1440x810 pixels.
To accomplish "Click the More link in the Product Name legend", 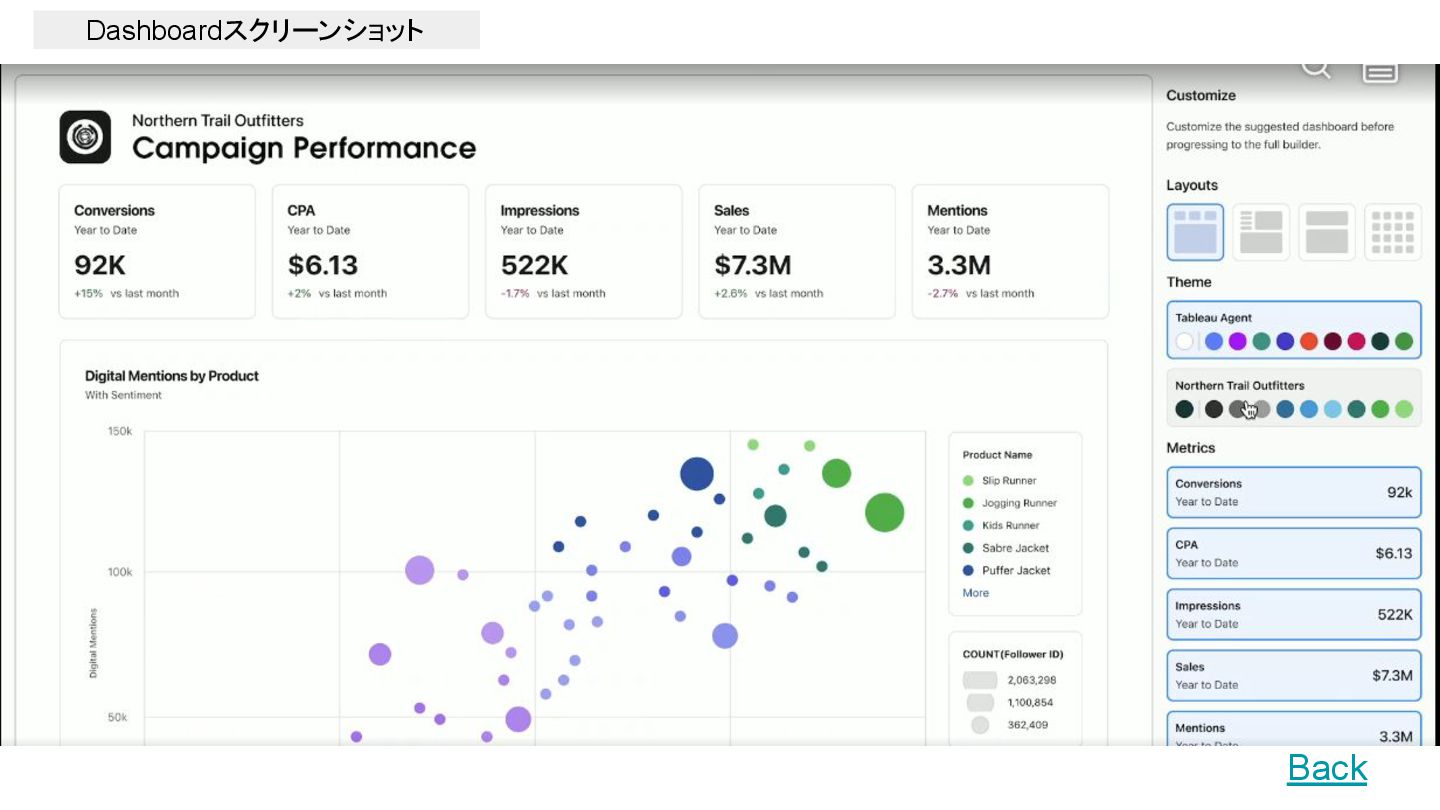I will pyautogui.click(x=976, y=593).
